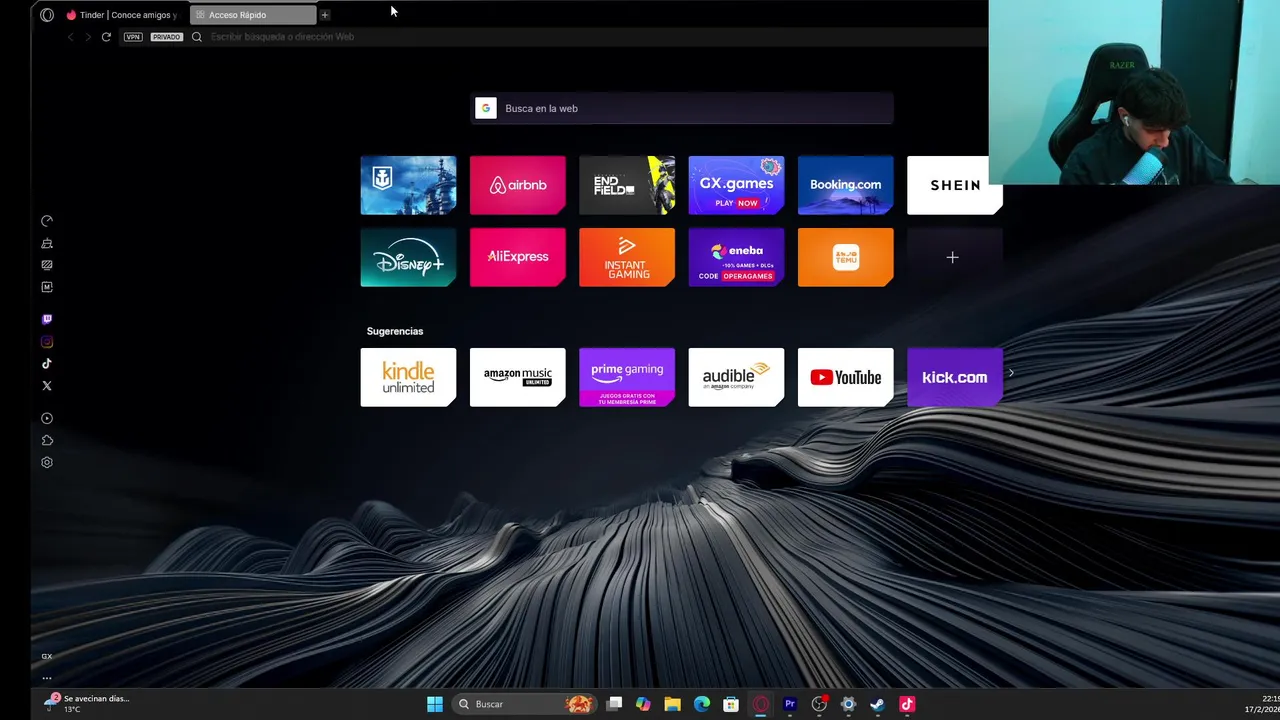Open the striped GX Mods sidebar icon
Image resolution: width=1280 pixels, height=720 pixels.
coord(47,265)
